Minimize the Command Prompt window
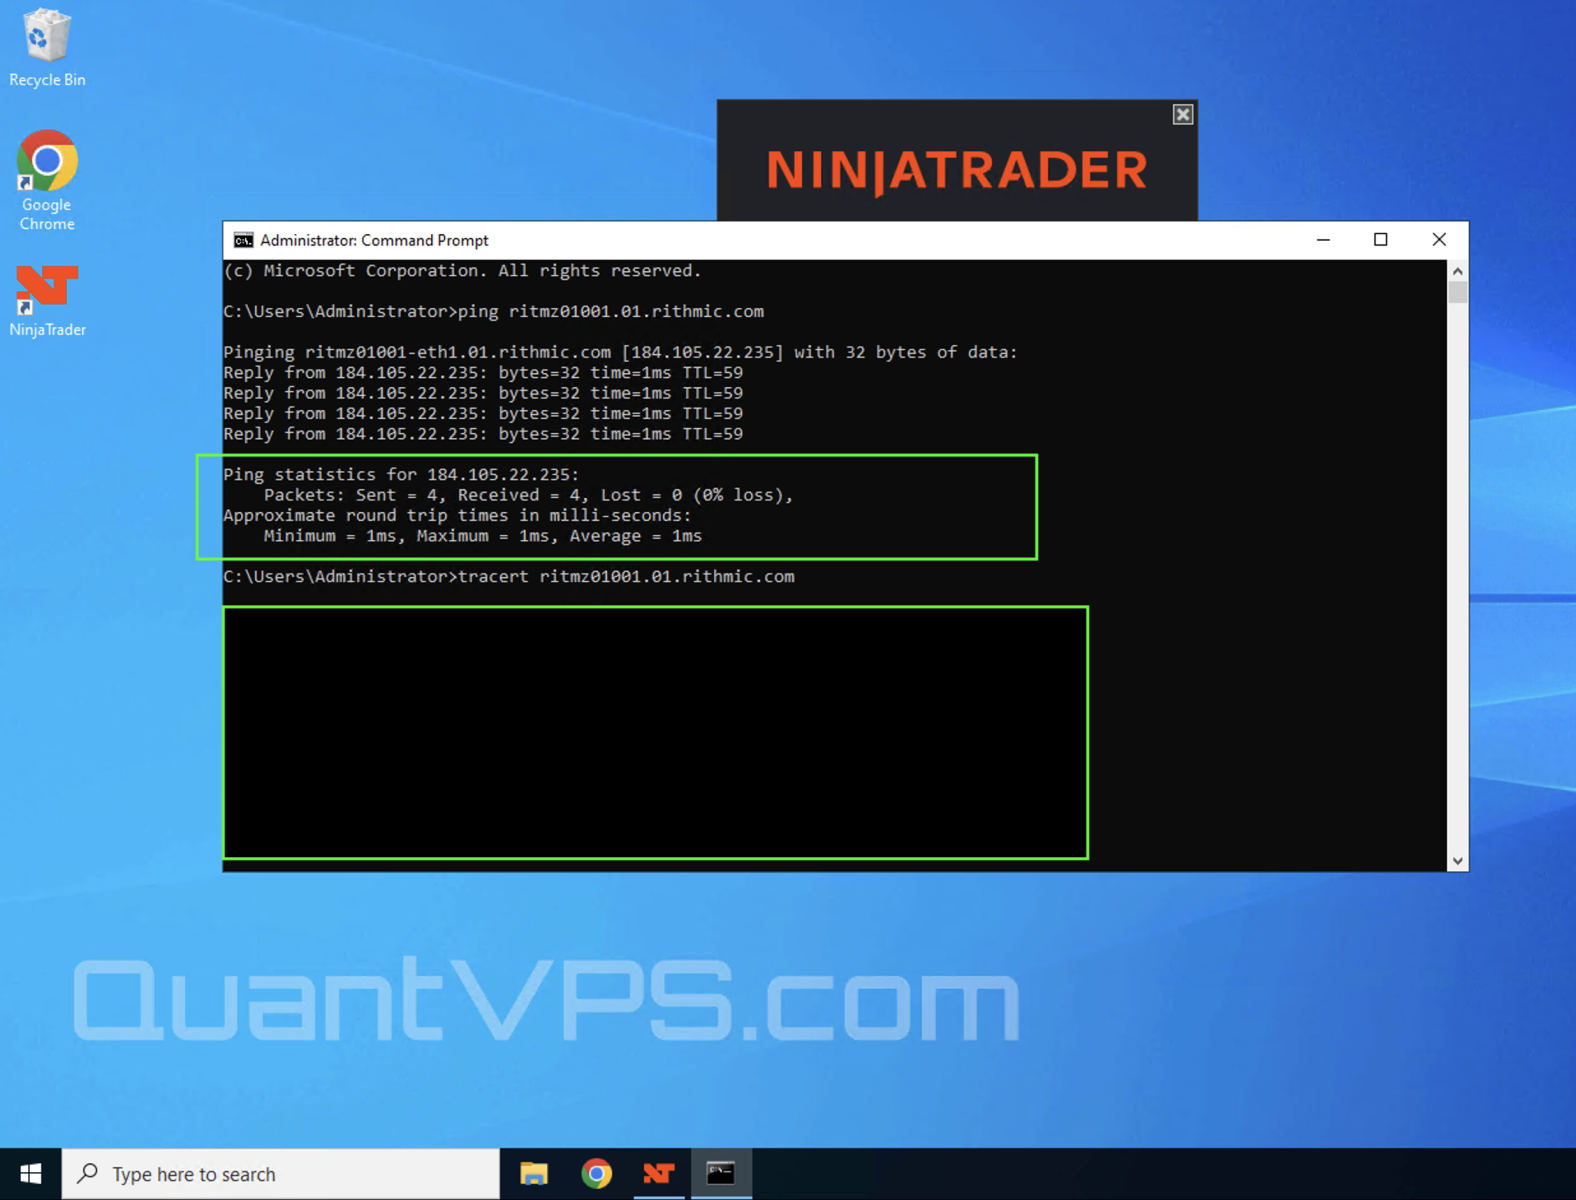The width and height of the screenshot is (1576, 1200). point(1323,240)
